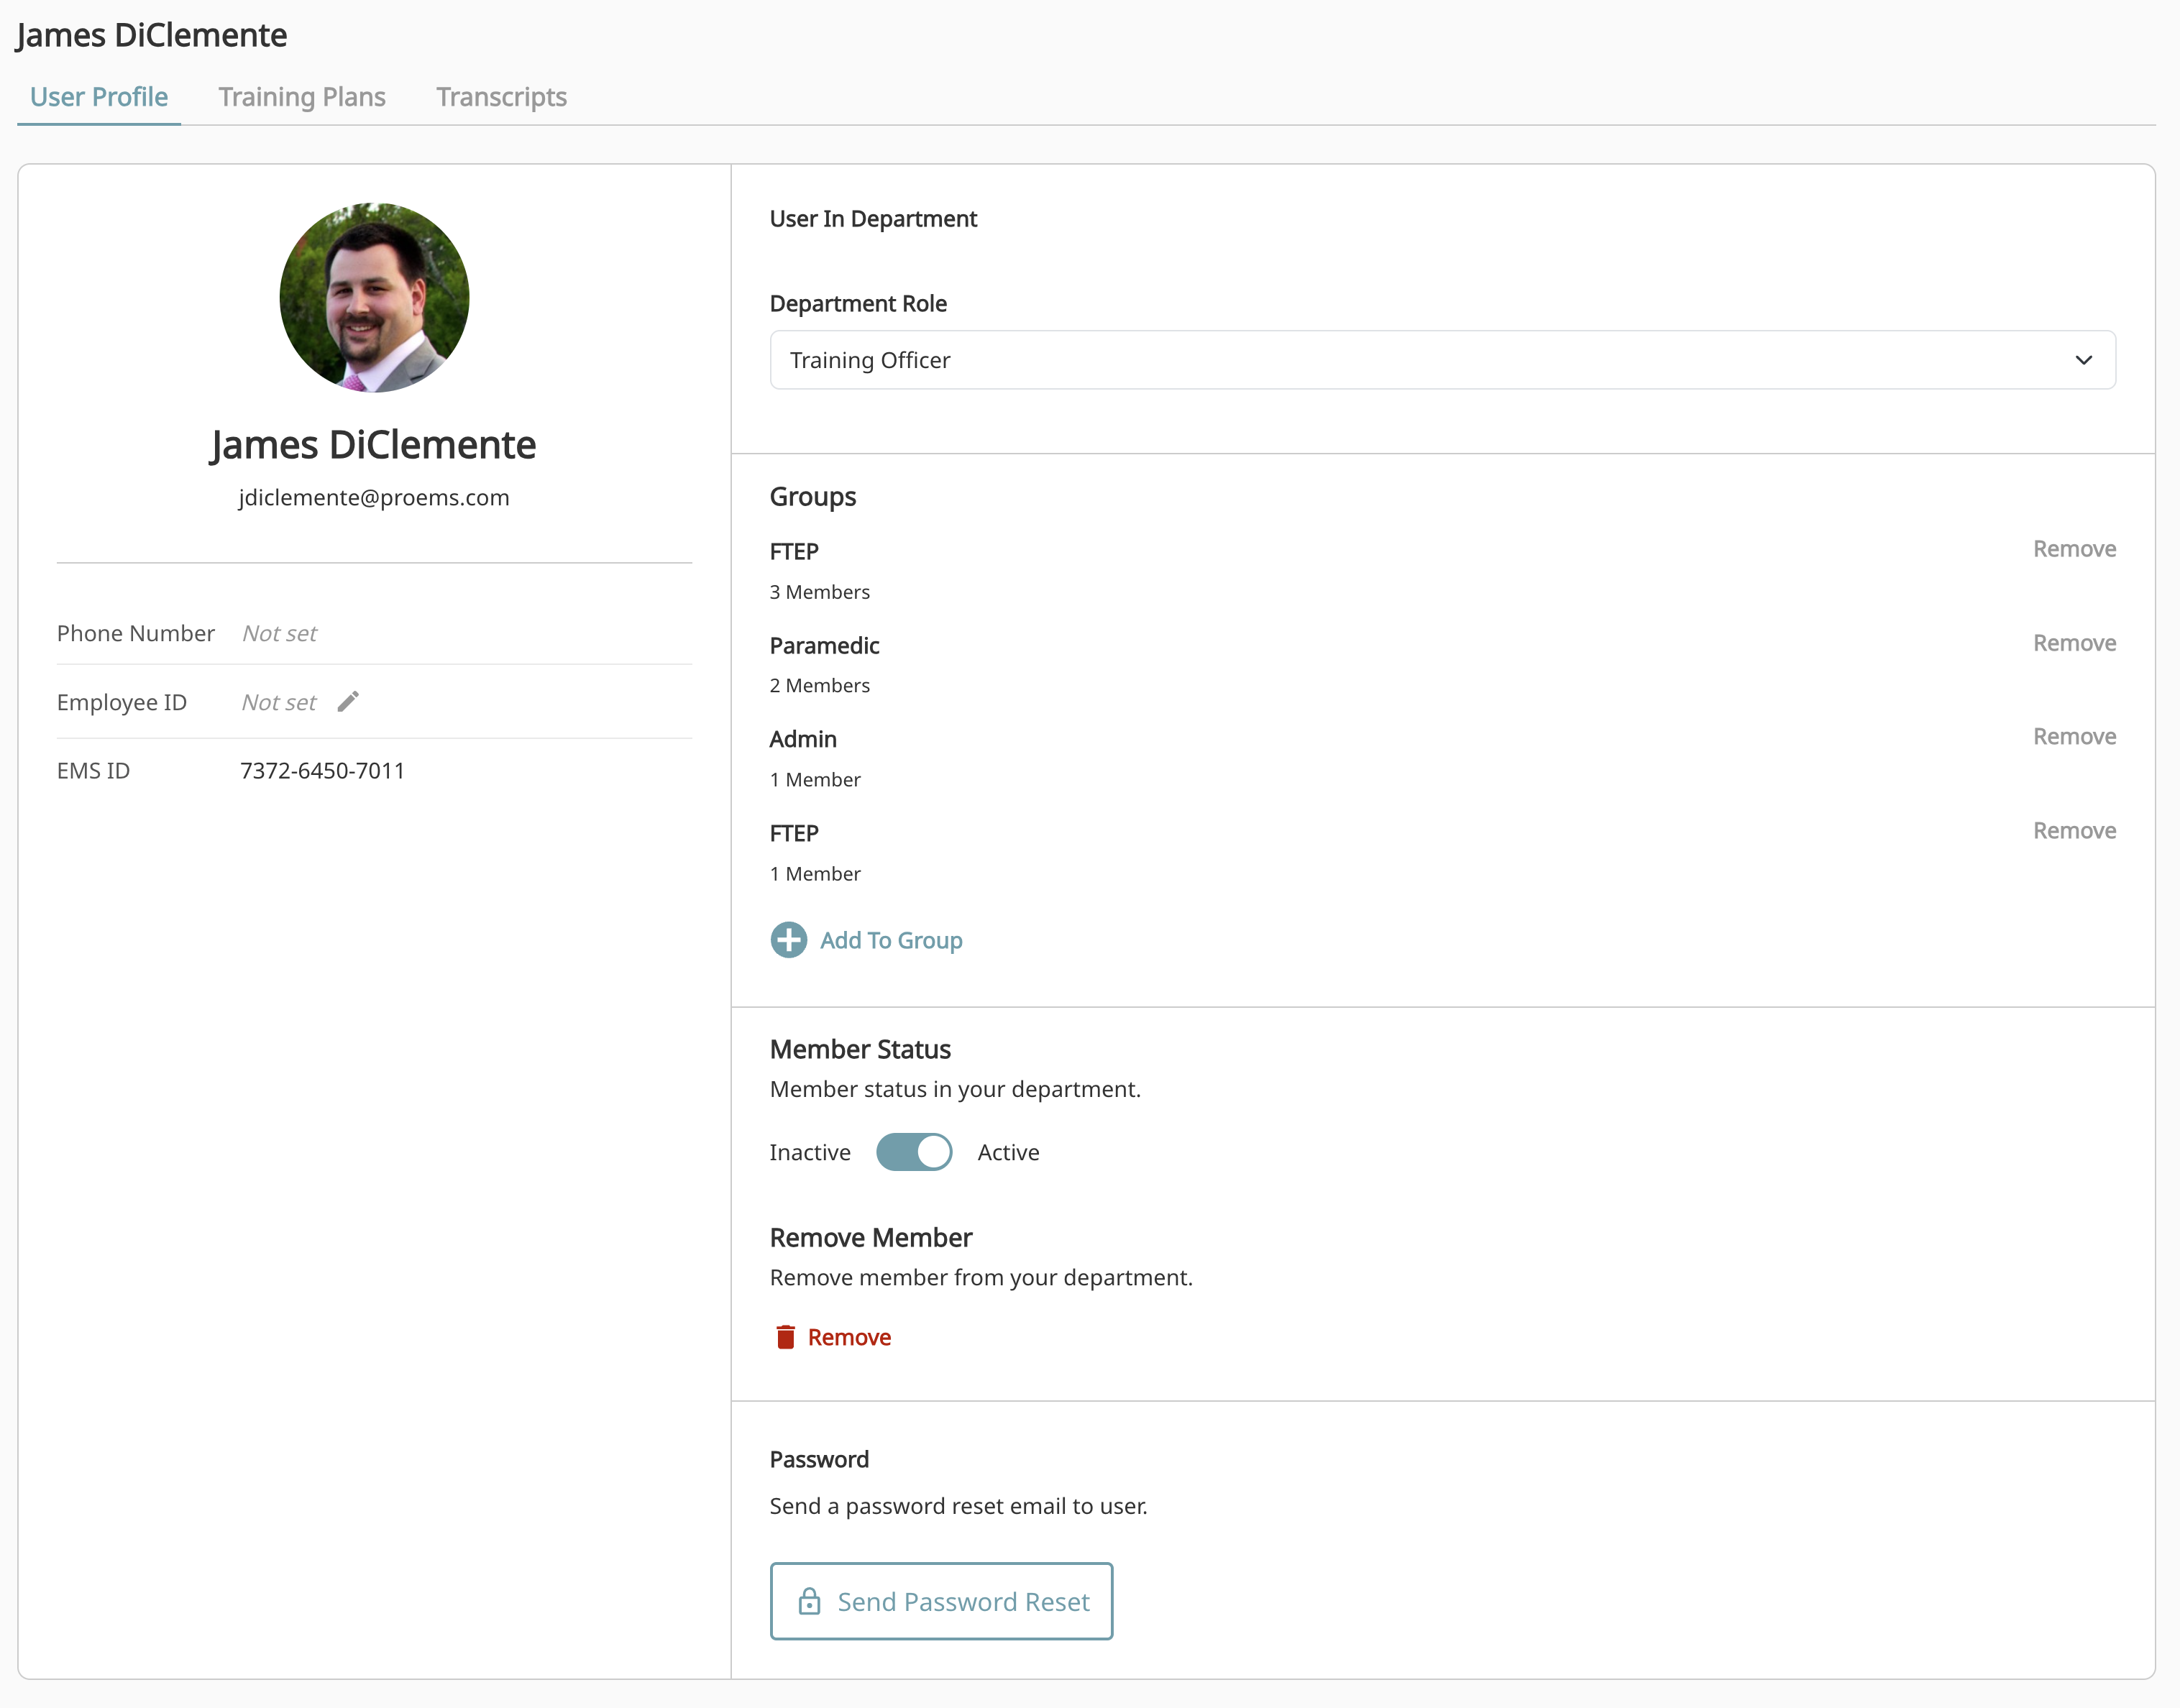Click the Remove link under Remove Member
Viewport: 2180px width, 1708px height.
[x=849, y=1336]
